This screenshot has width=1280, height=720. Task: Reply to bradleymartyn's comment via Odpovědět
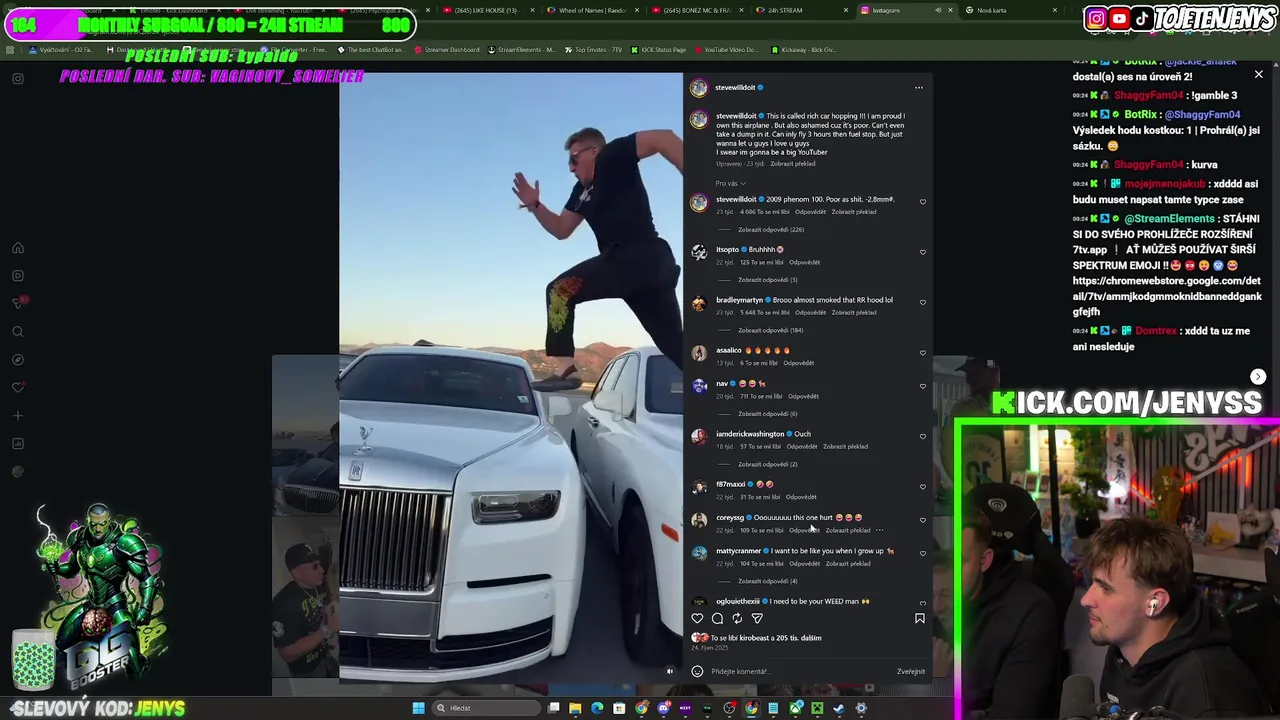(x=810, y=312)
